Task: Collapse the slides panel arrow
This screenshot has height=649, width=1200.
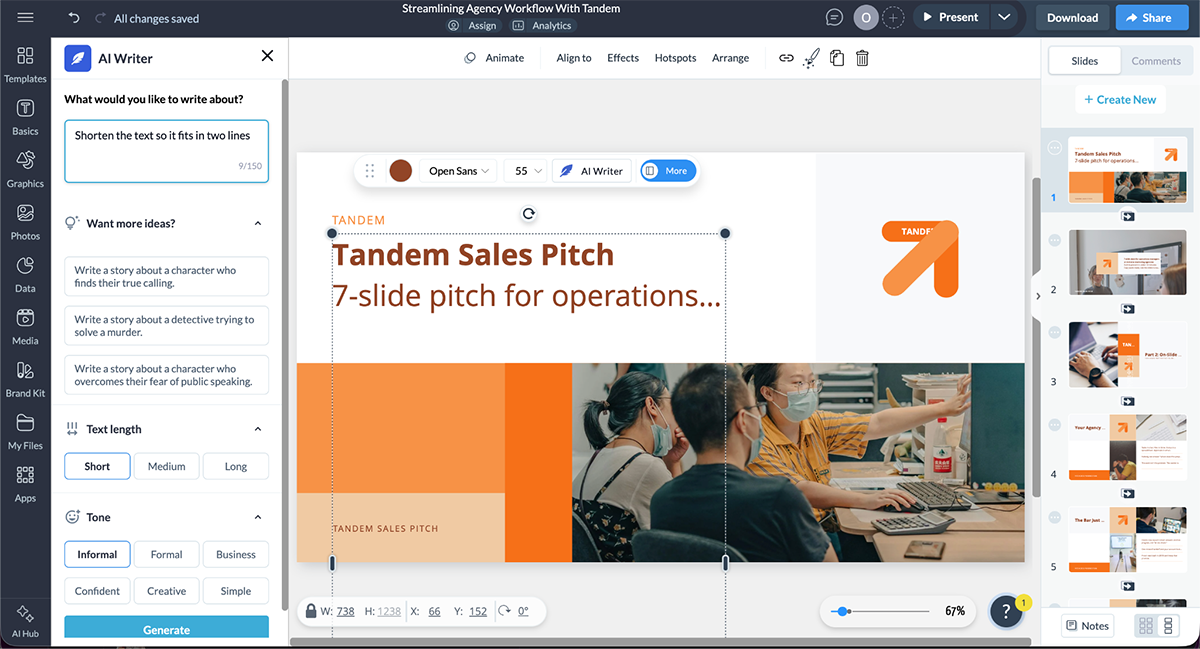Action: coord(1038,296)
